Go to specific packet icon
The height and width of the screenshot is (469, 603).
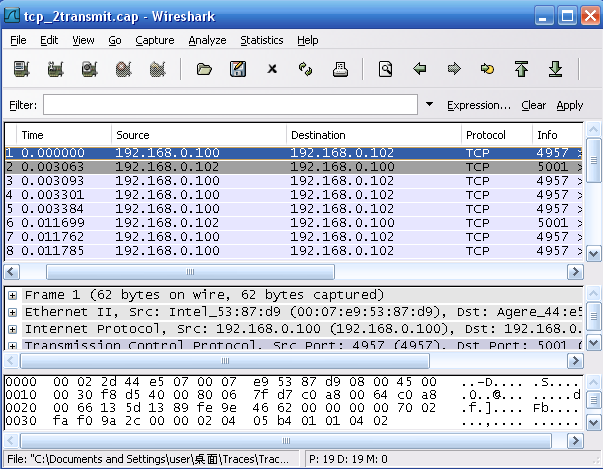tap(487, 69)
